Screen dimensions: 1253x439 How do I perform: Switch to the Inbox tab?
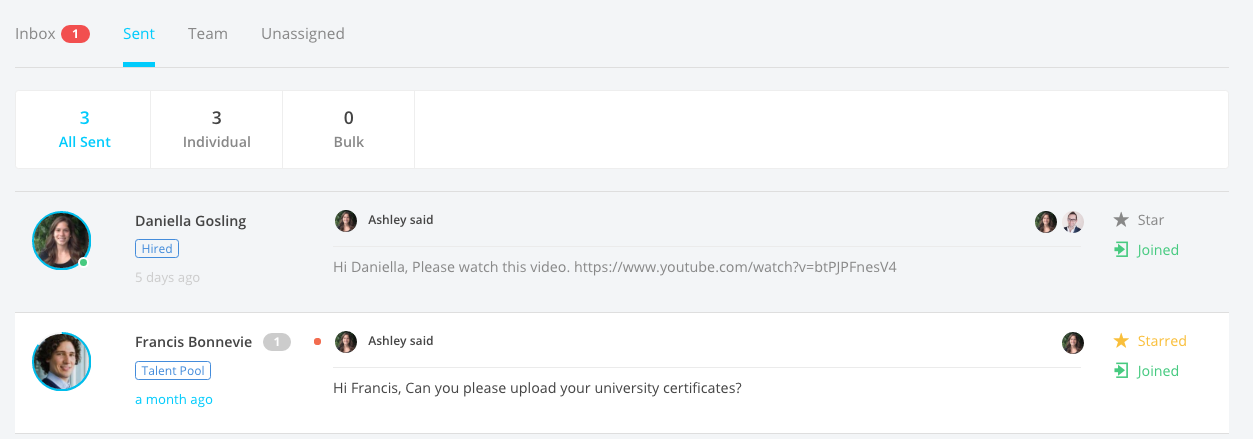(36, 34)
